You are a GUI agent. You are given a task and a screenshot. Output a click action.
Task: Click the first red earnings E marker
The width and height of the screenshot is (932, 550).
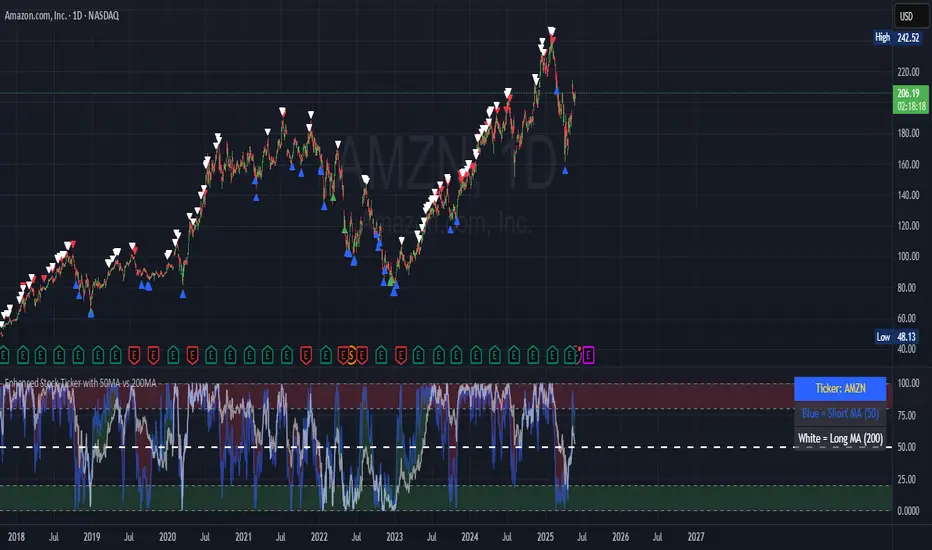[x=135, y=353]
